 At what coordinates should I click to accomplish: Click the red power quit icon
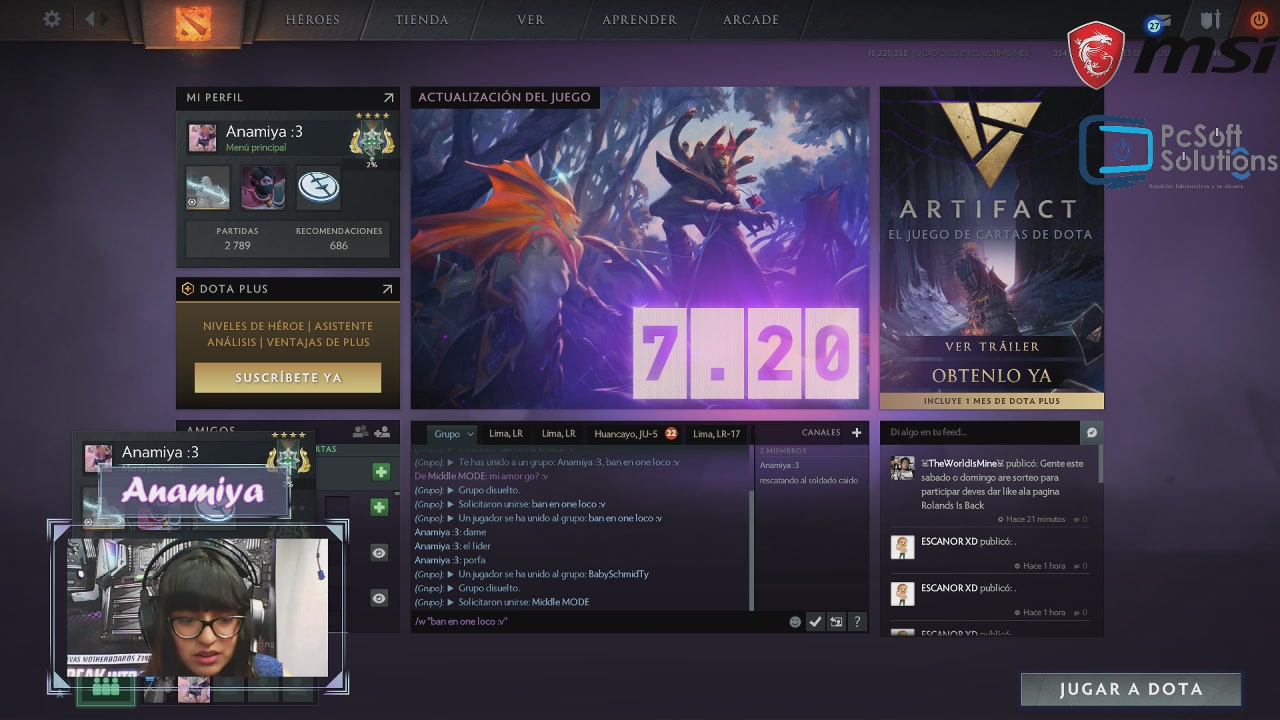pyautogui.click(x=1258, y=20)
